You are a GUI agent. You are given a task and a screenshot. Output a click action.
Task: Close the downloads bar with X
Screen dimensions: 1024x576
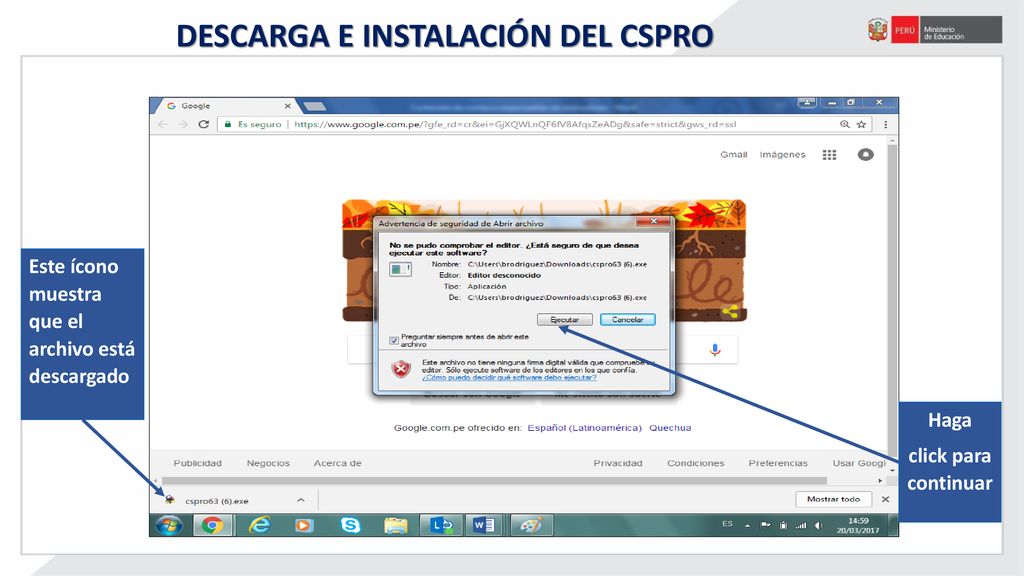[x=886, y=499]
